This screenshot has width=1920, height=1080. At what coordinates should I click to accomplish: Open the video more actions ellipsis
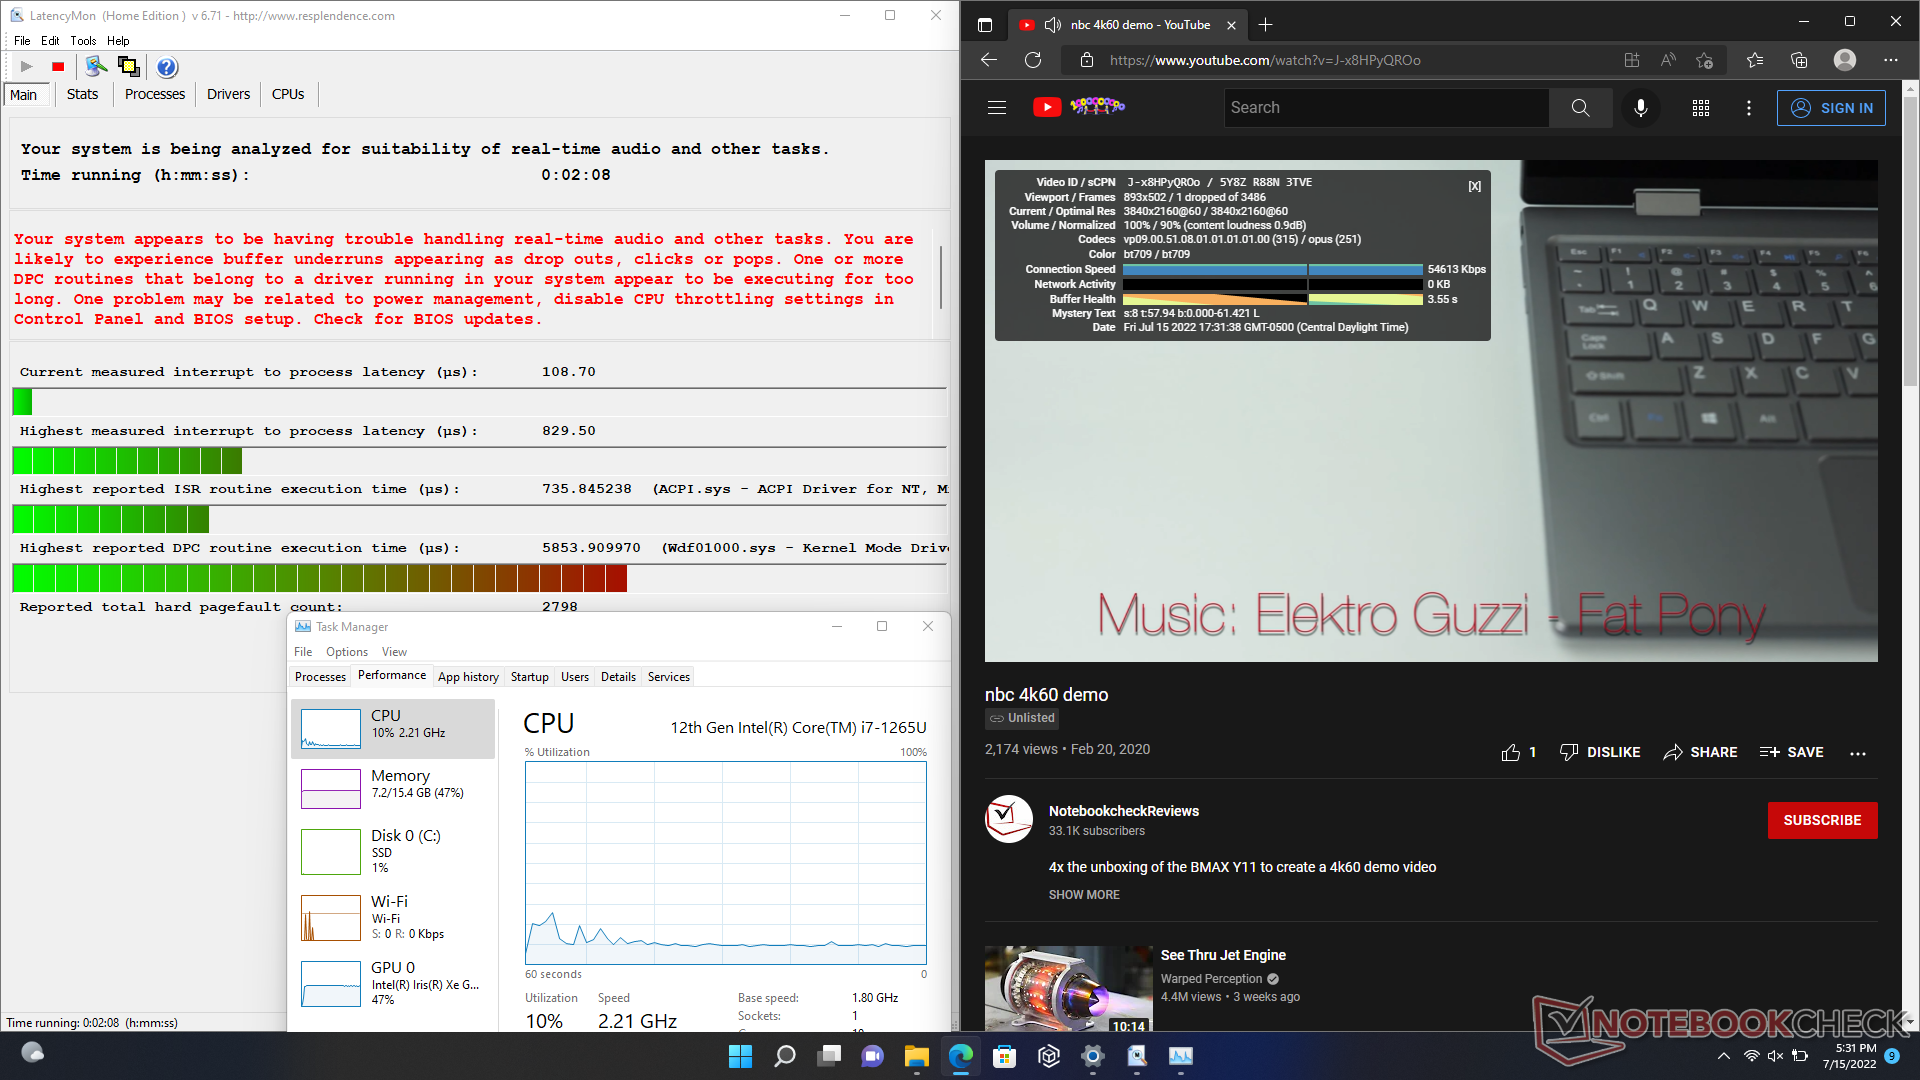pos(1857,753)
